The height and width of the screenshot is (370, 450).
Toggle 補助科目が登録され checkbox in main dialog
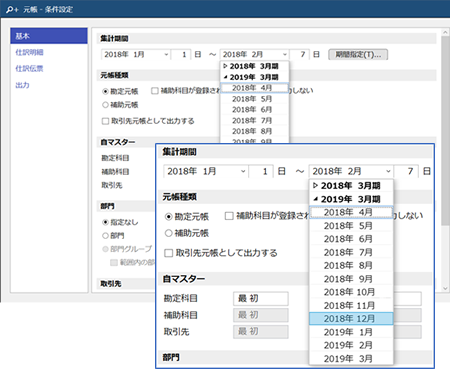coord(154,91)
